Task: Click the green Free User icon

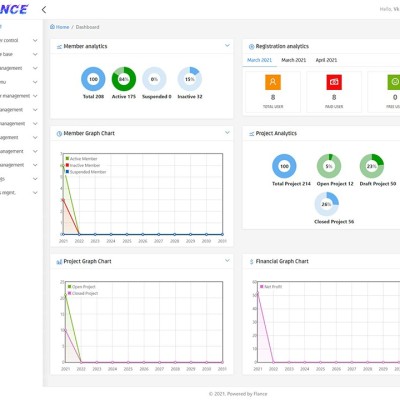Action: [394, 82]
